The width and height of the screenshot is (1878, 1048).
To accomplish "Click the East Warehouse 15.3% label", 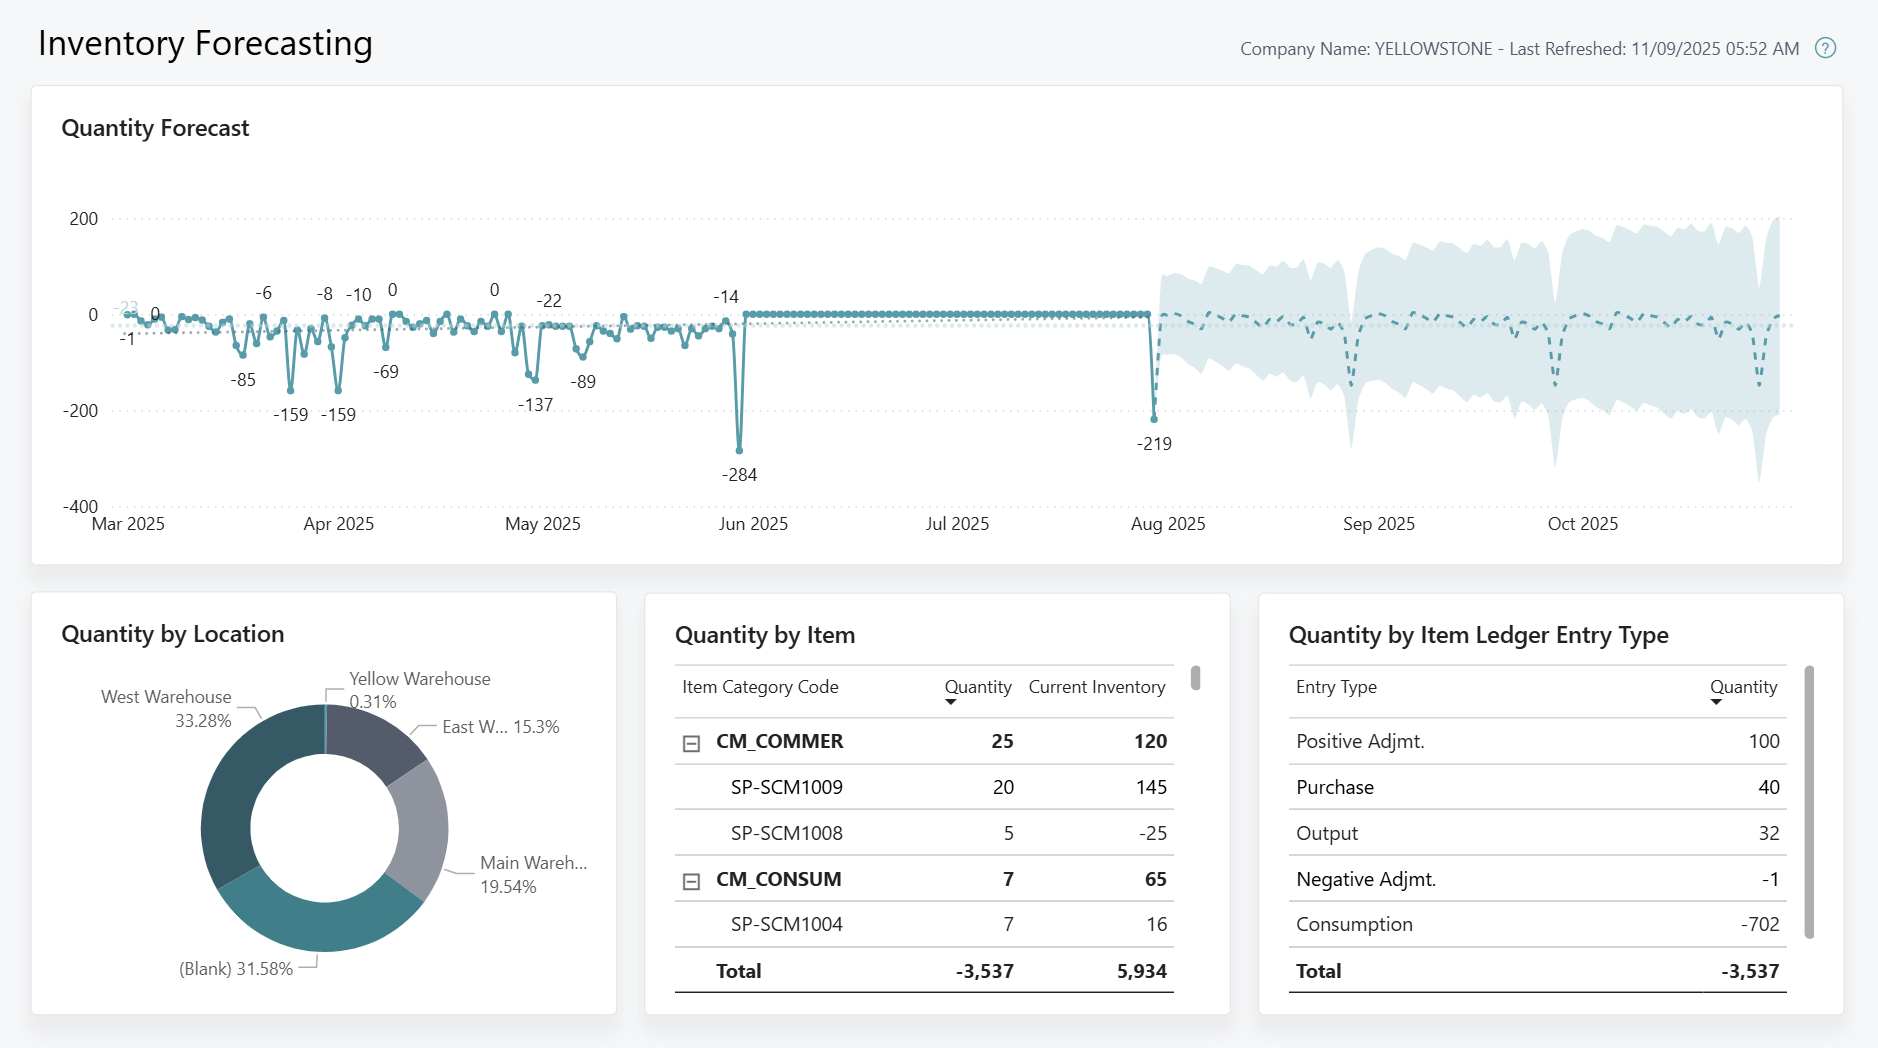I will pos(501,727).
